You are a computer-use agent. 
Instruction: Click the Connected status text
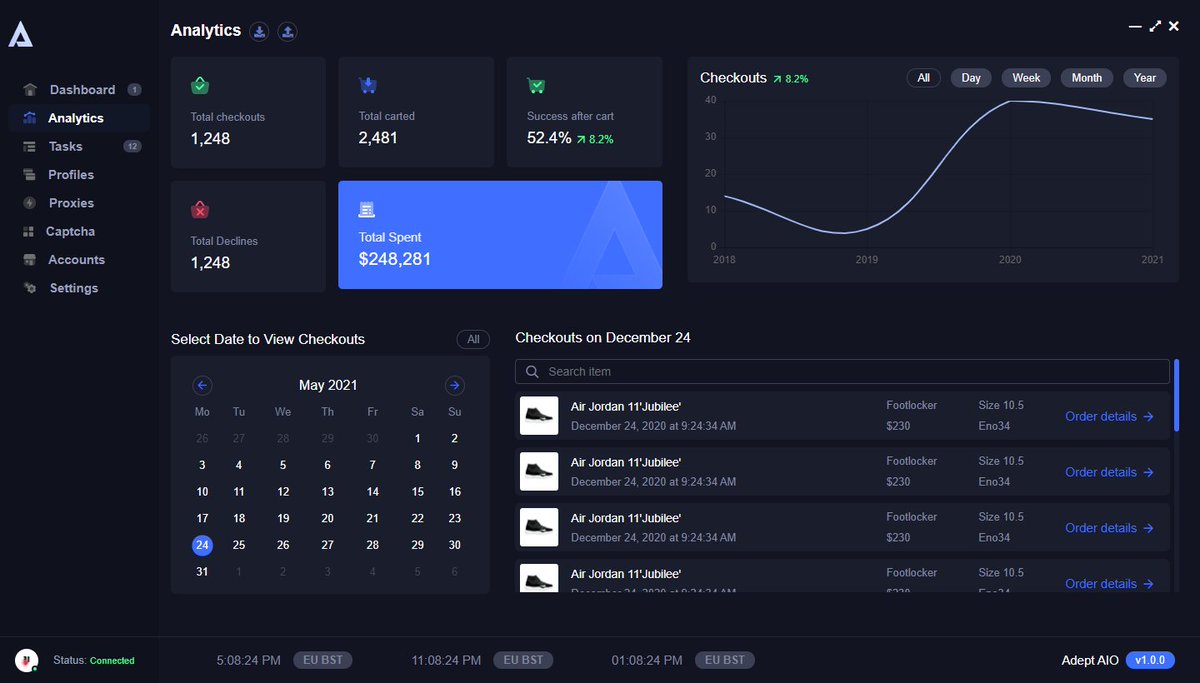tap(112, 661)
